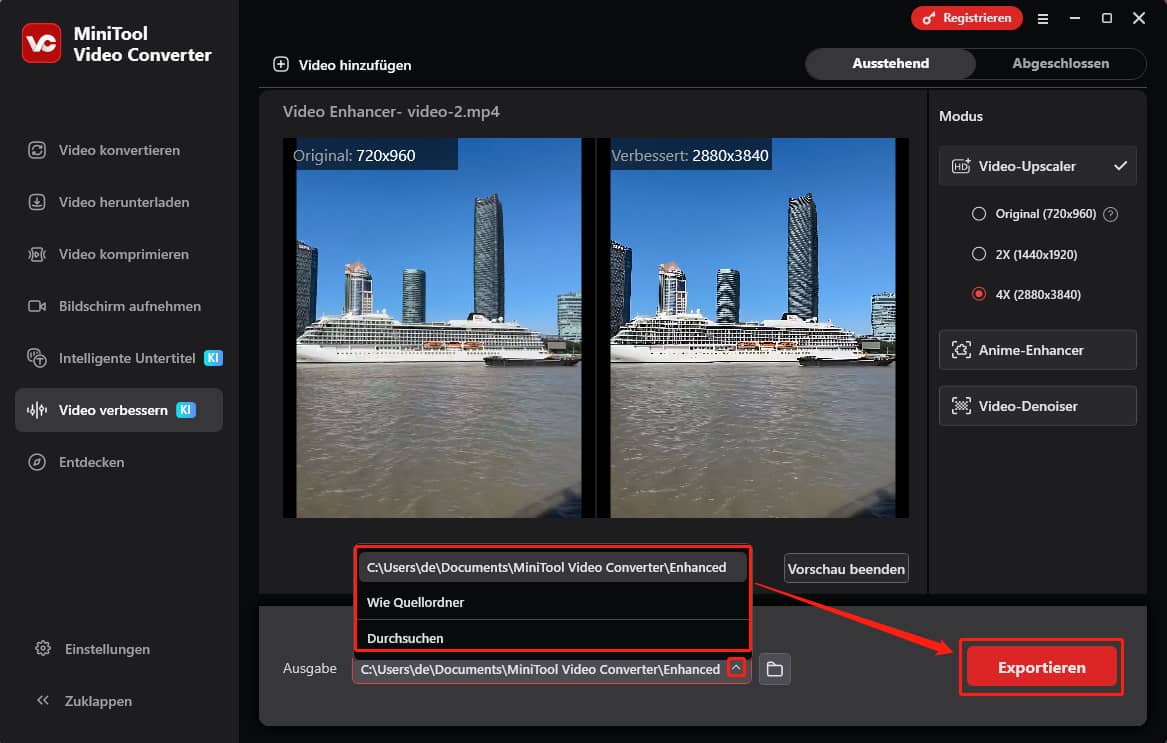Click the Bildschirm aufnehmen camera icon
The width and height of the screenshot is (1167, 743).
(37, 307)
